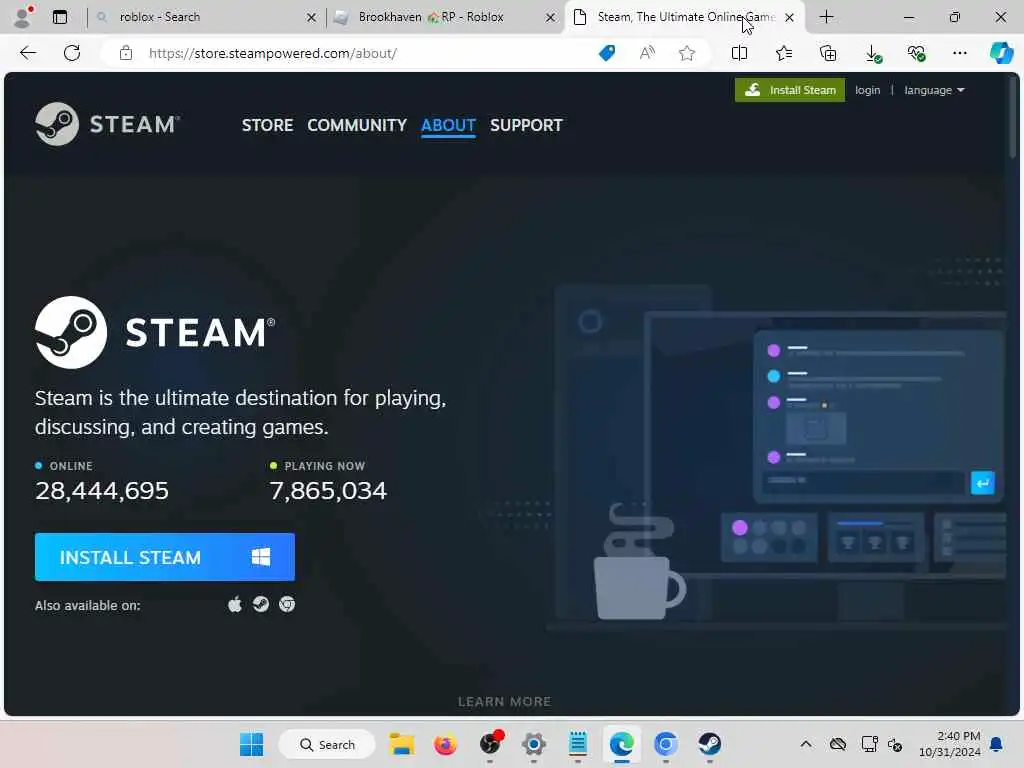Click the blue INSTALL STEAM button
Image resolution: width=1024 pixels, height=768 pixels.
point(165,557)
